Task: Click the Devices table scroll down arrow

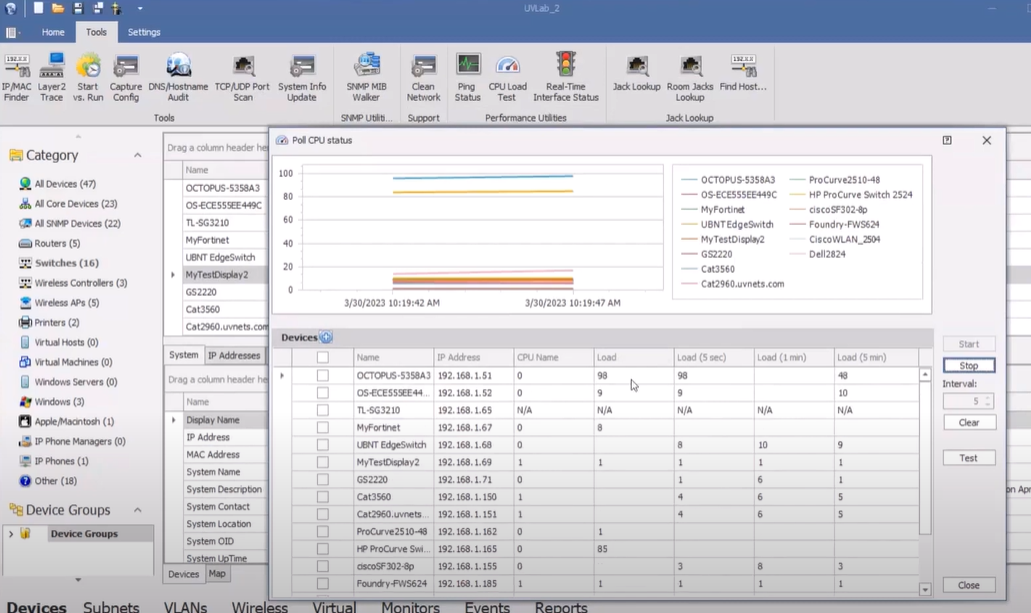Action: (x=925, y=589)
